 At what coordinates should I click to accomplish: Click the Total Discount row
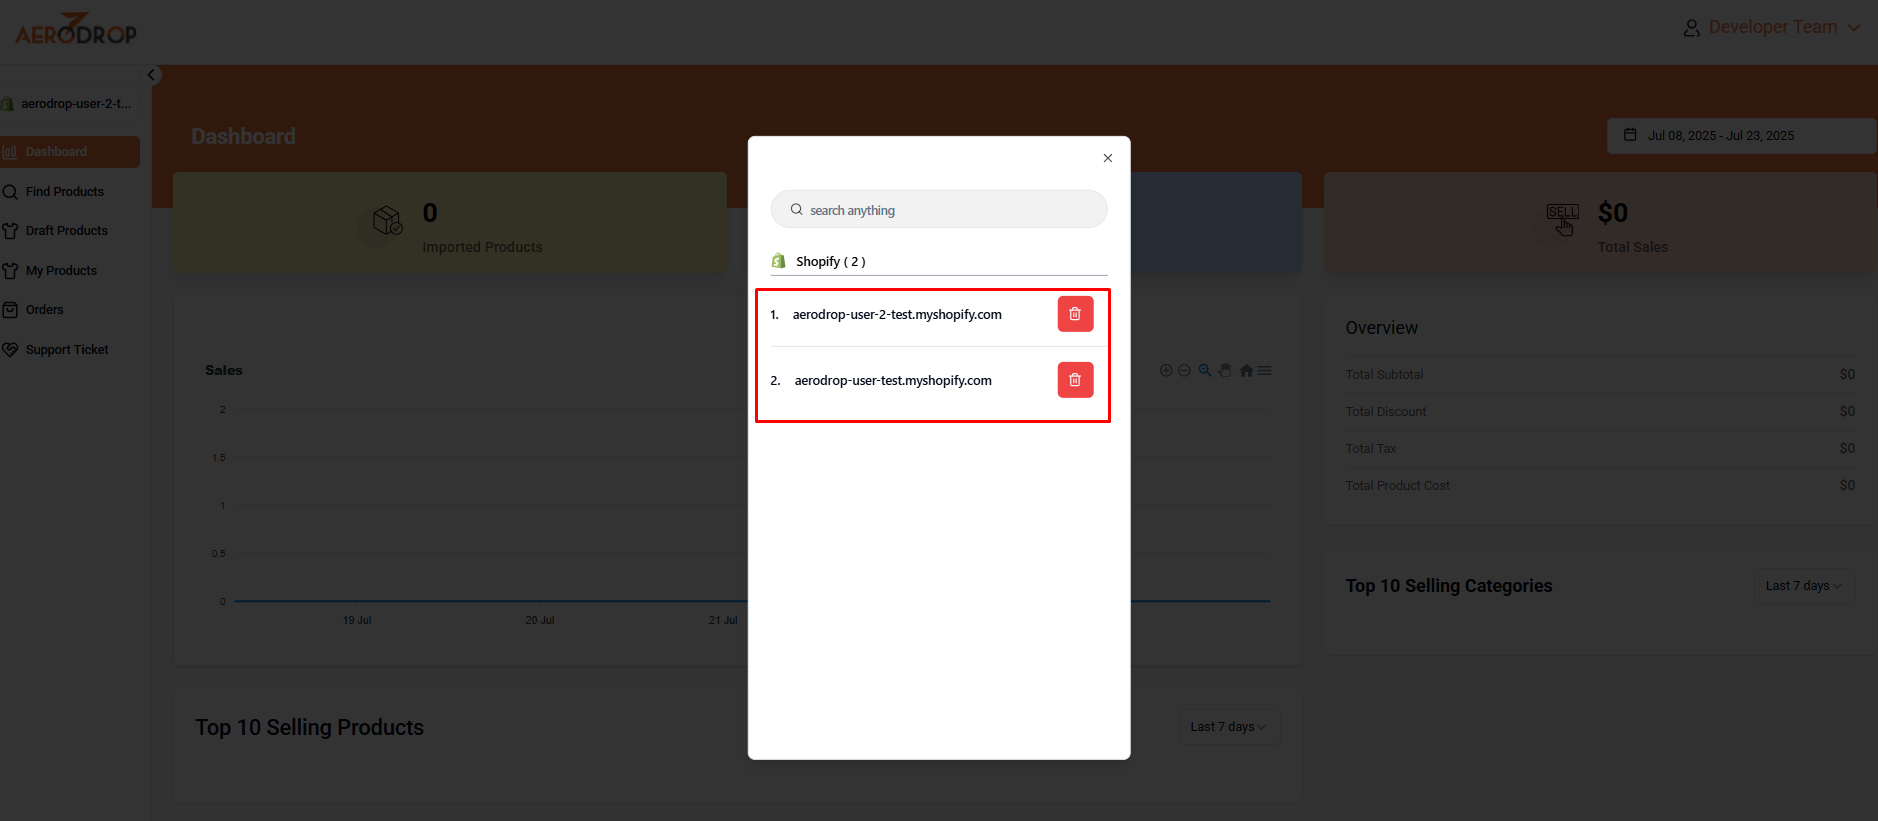click(x=1600, y=412)
